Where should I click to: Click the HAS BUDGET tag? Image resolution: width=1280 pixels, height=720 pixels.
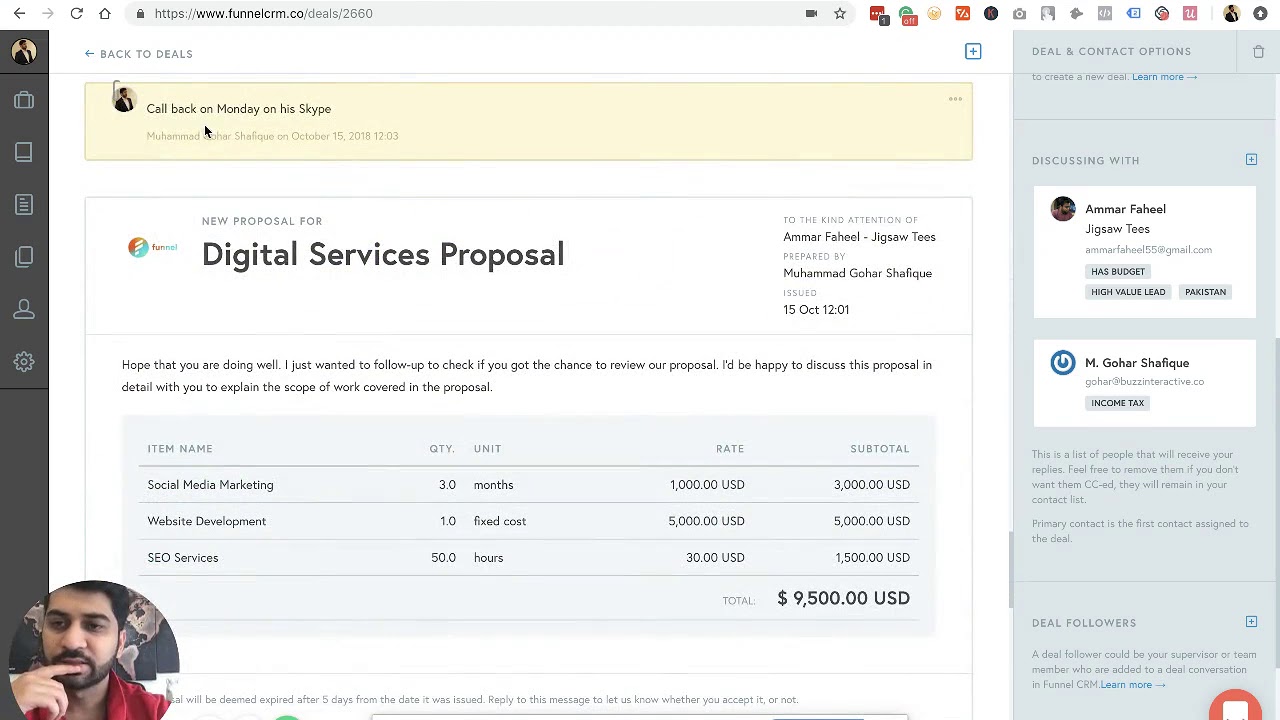[1118, 272]
